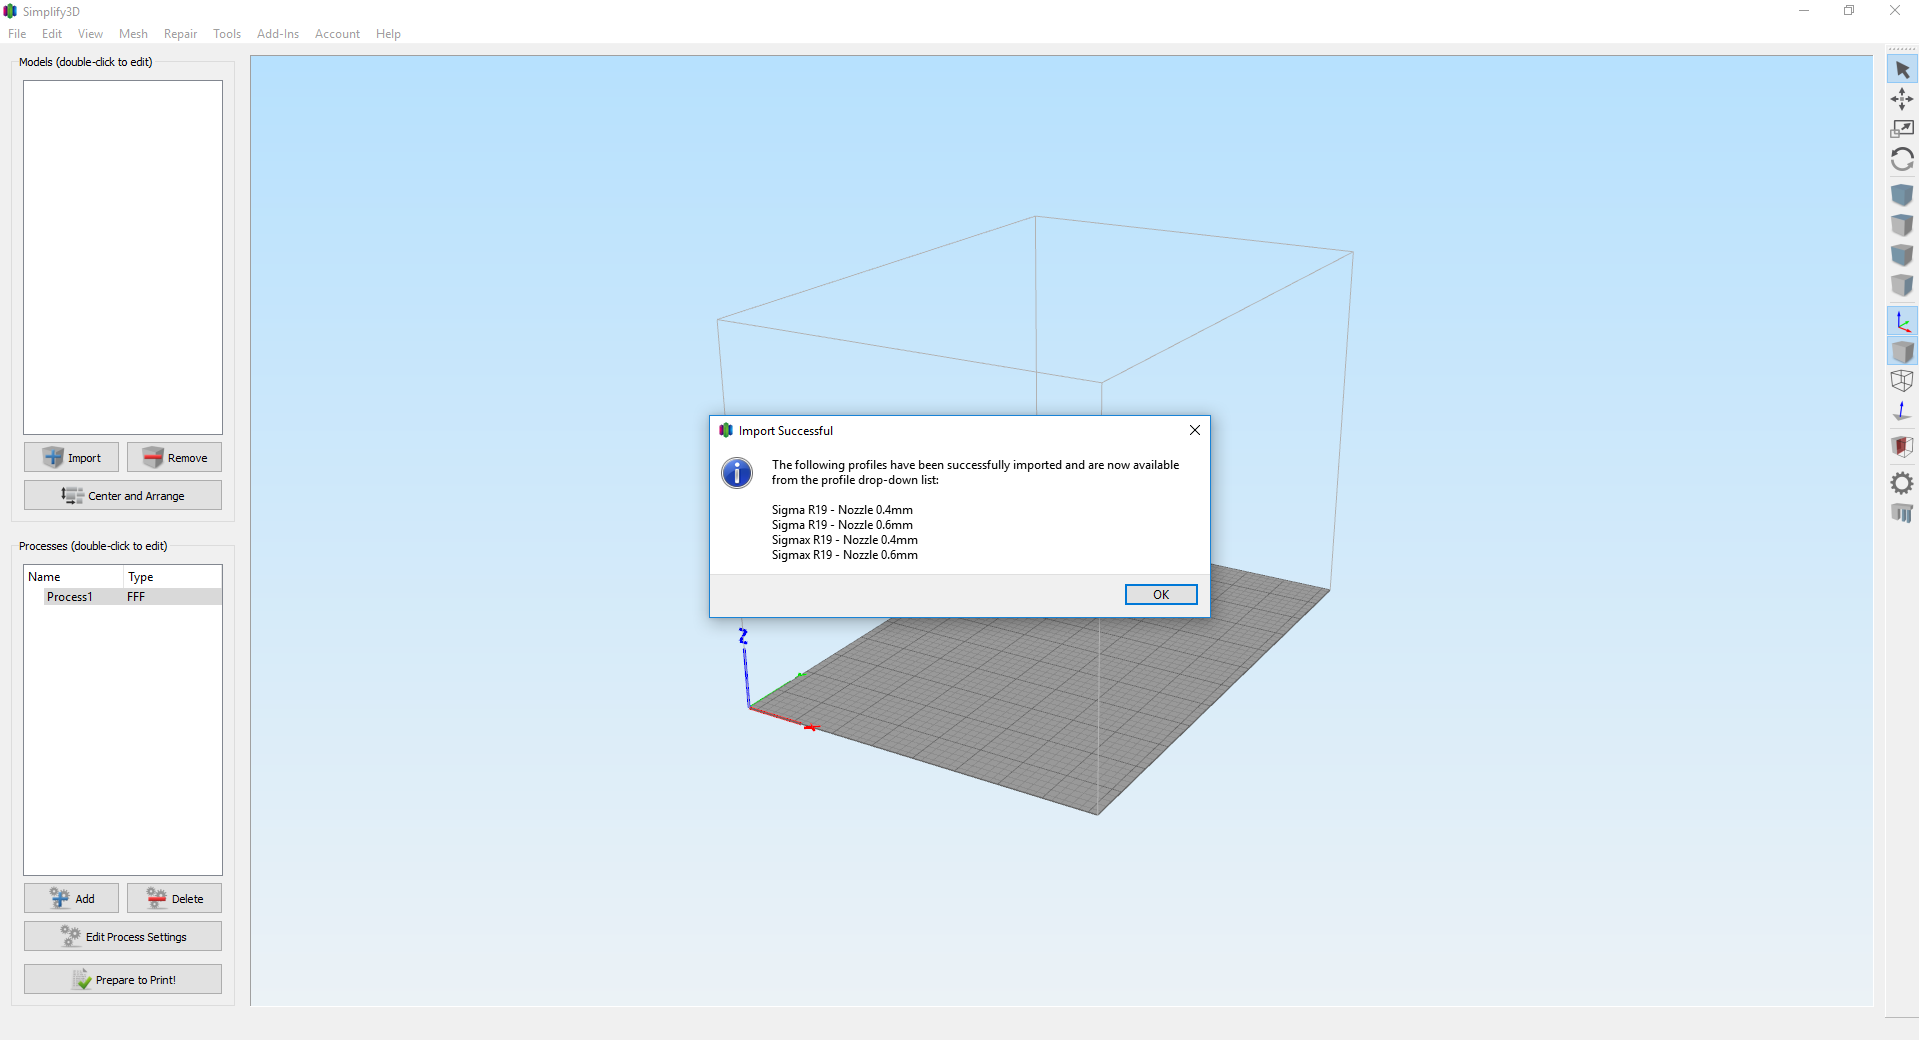Delete the selected process
Viewport: 1919px width, 1040px height.
point(174,899)
